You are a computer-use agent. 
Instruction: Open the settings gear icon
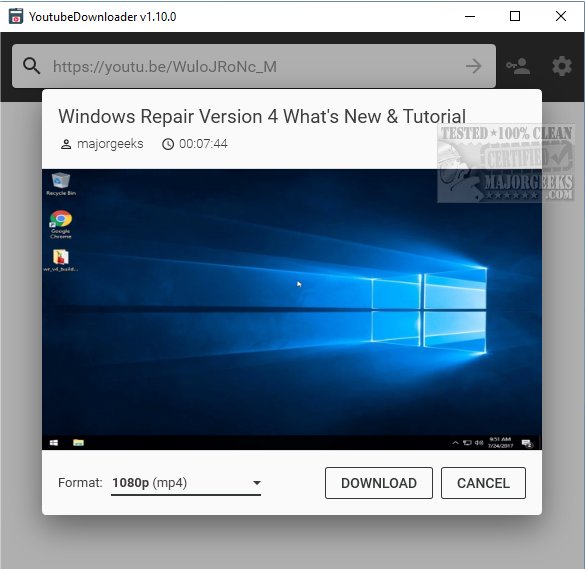(x=561, y=66)
